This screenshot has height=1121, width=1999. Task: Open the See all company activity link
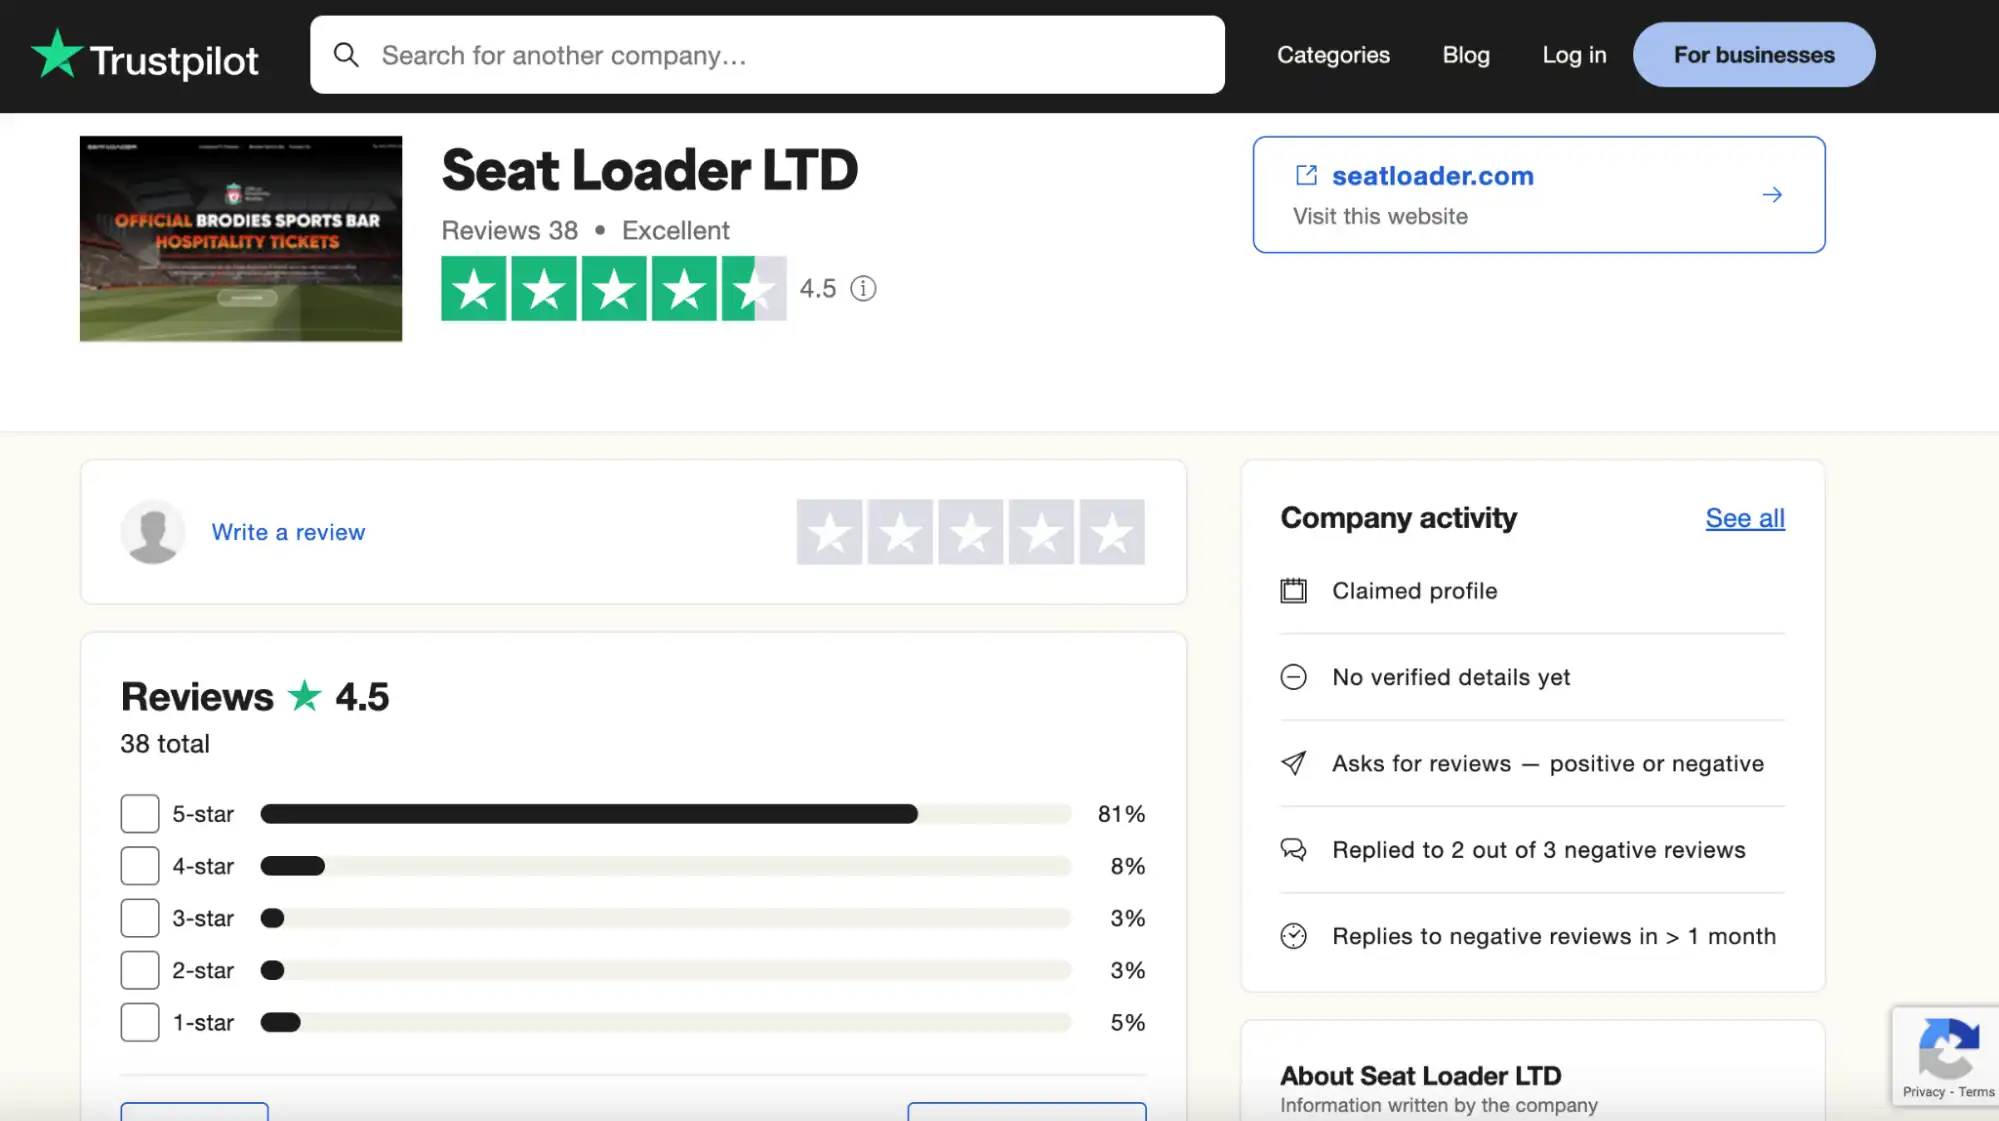point(1744,518)
